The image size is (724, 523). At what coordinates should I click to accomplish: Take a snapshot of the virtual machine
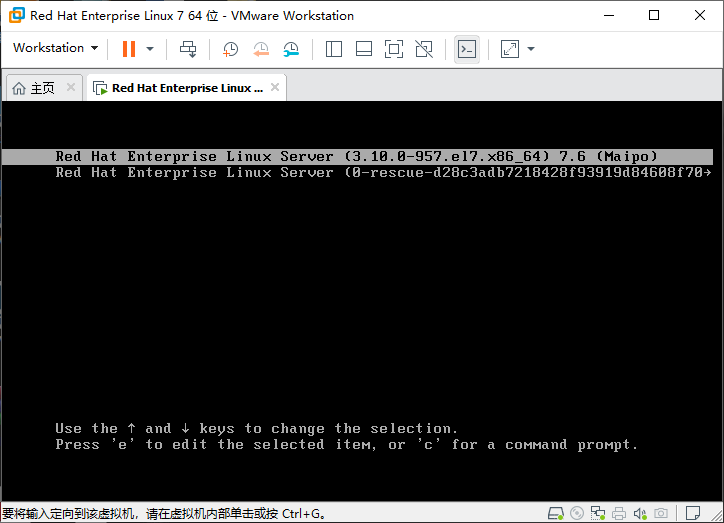[x=230, y=48]
